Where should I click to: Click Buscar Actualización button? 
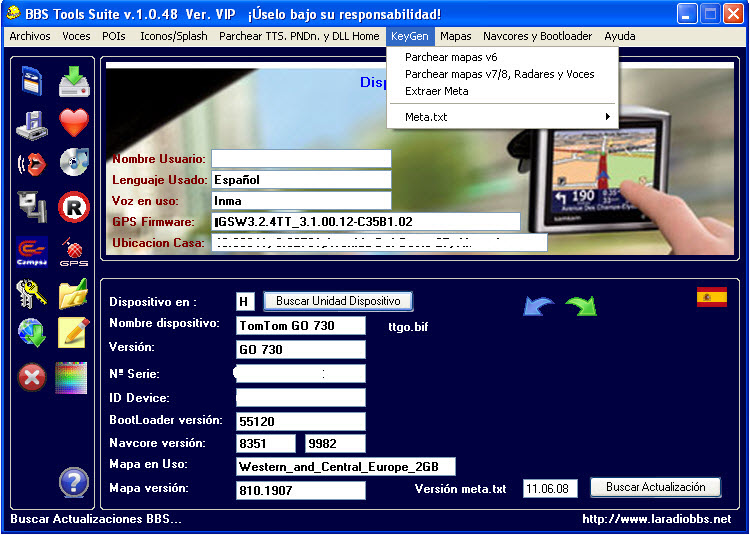[x=655, y=487]
